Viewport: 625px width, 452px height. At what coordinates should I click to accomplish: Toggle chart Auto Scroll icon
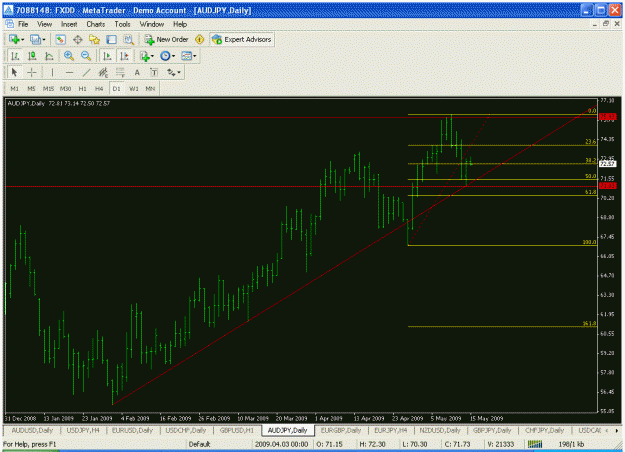coord(107,56)
